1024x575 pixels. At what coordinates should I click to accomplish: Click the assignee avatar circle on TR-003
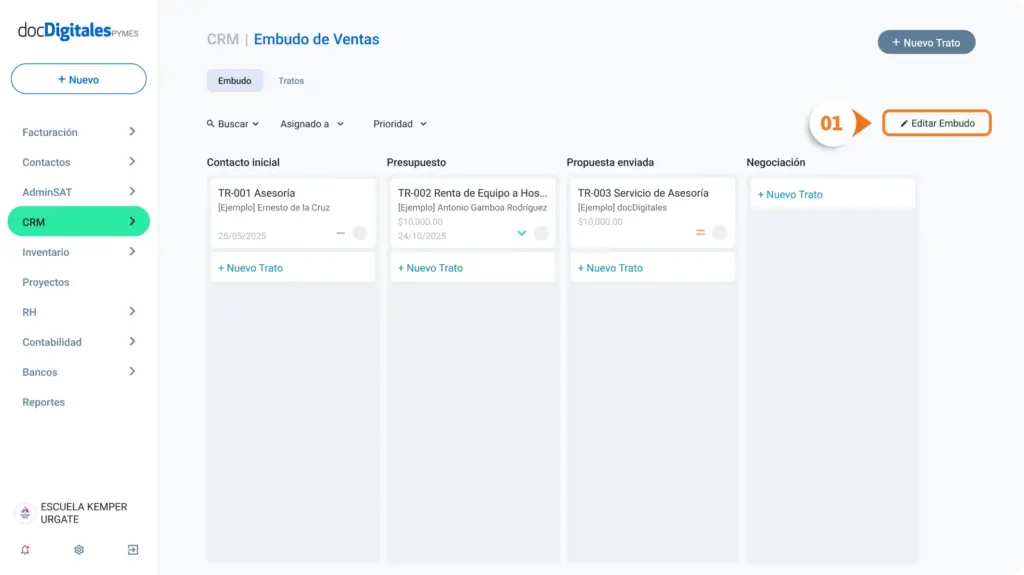coord(719,233)
